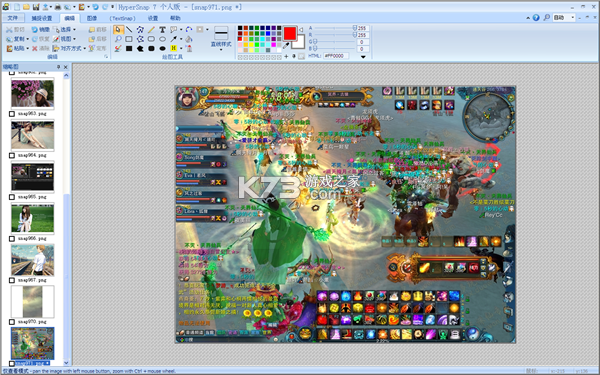The height and width of the screenshot is (375, 600).
Task: Switch to the 图像 image tab
Action: coord(92,18)
